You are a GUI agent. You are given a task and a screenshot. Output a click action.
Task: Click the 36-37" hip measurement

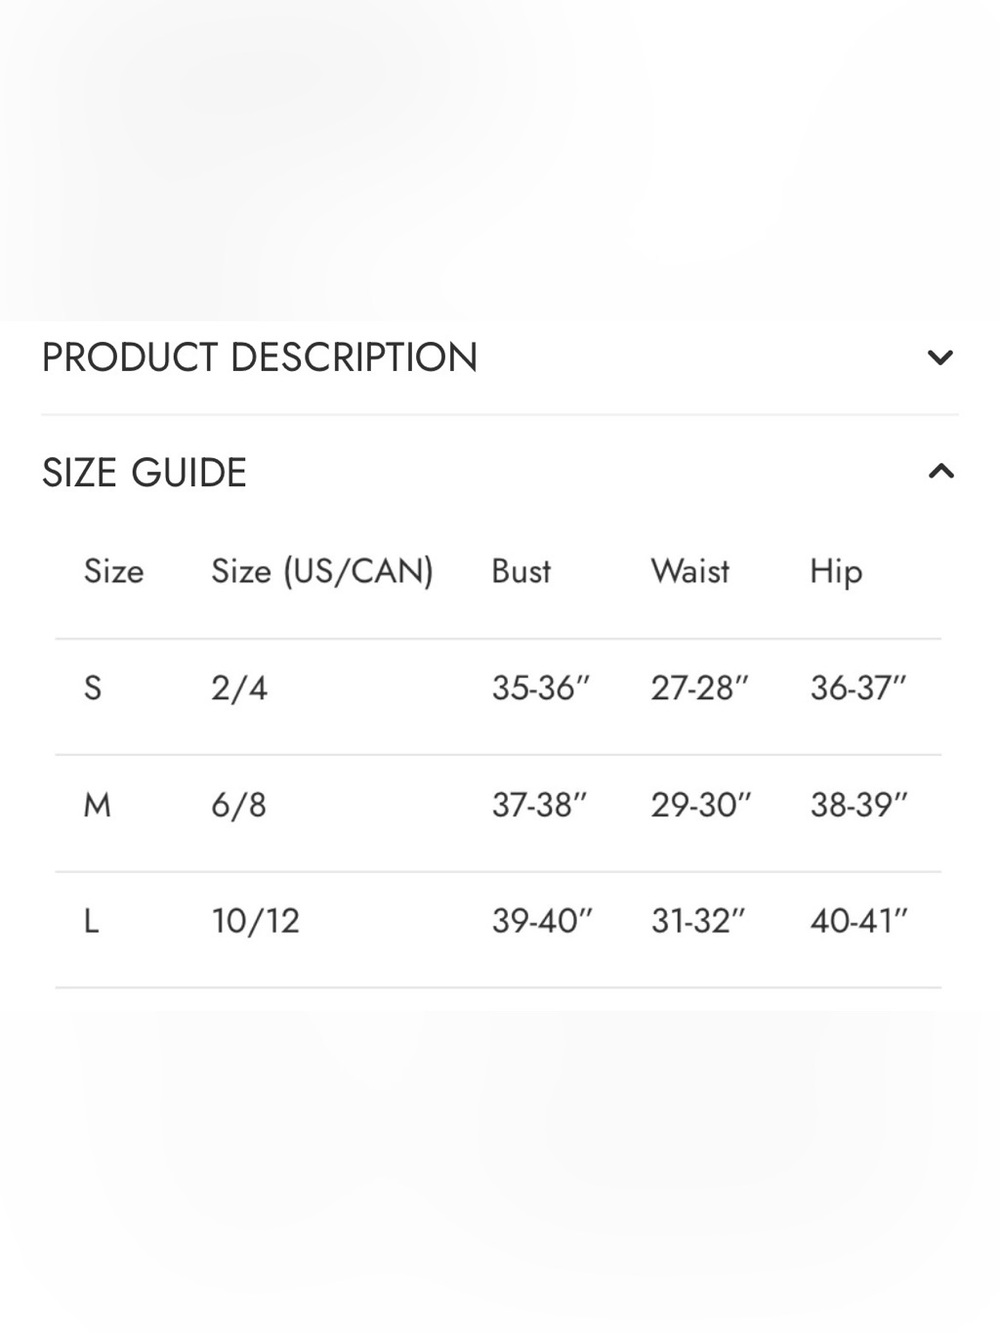click(858, 688)
